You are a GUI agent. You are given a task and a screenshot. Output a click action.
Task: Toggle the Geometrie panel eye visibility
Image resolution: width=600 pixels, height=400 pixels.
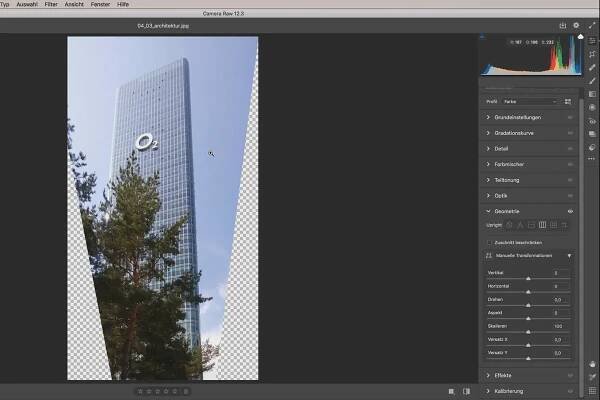point(570,211)
